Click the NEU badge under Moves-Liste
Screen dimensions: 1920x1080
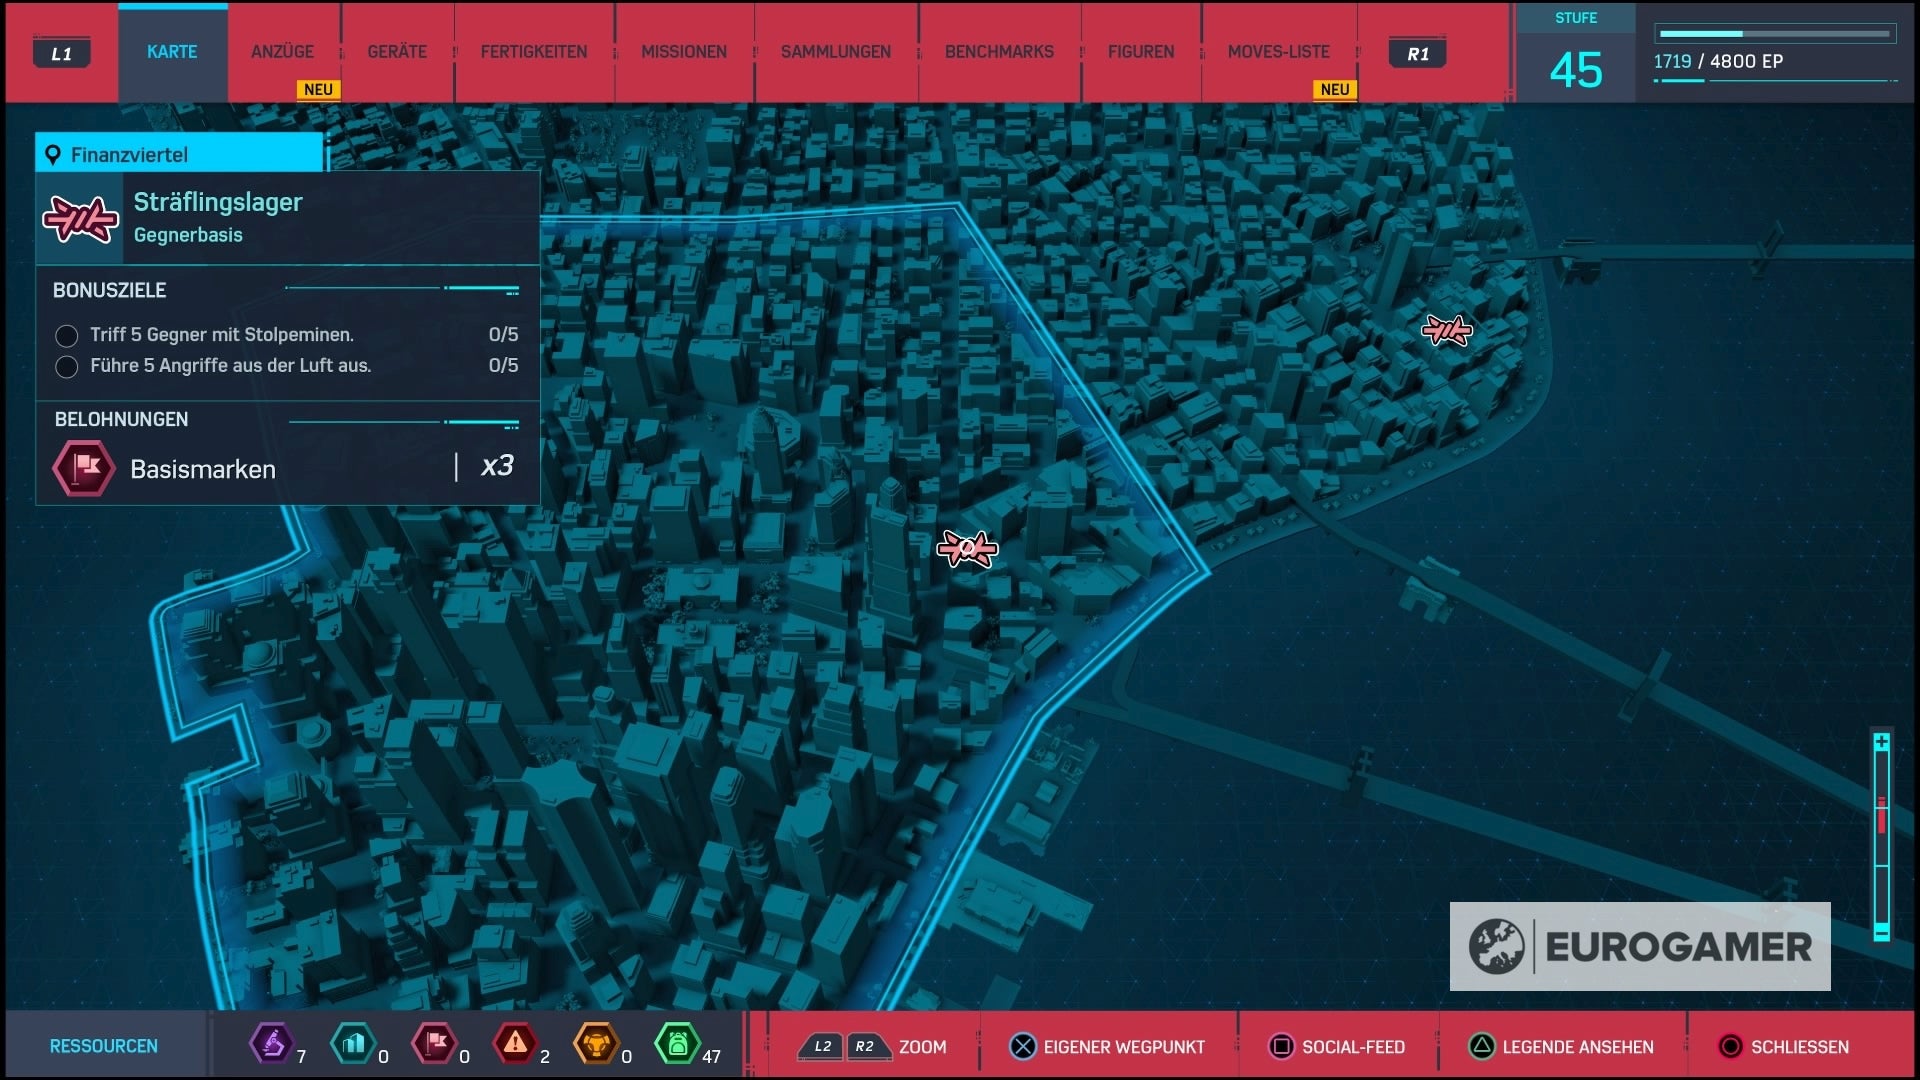click(x=1335, y=89)
